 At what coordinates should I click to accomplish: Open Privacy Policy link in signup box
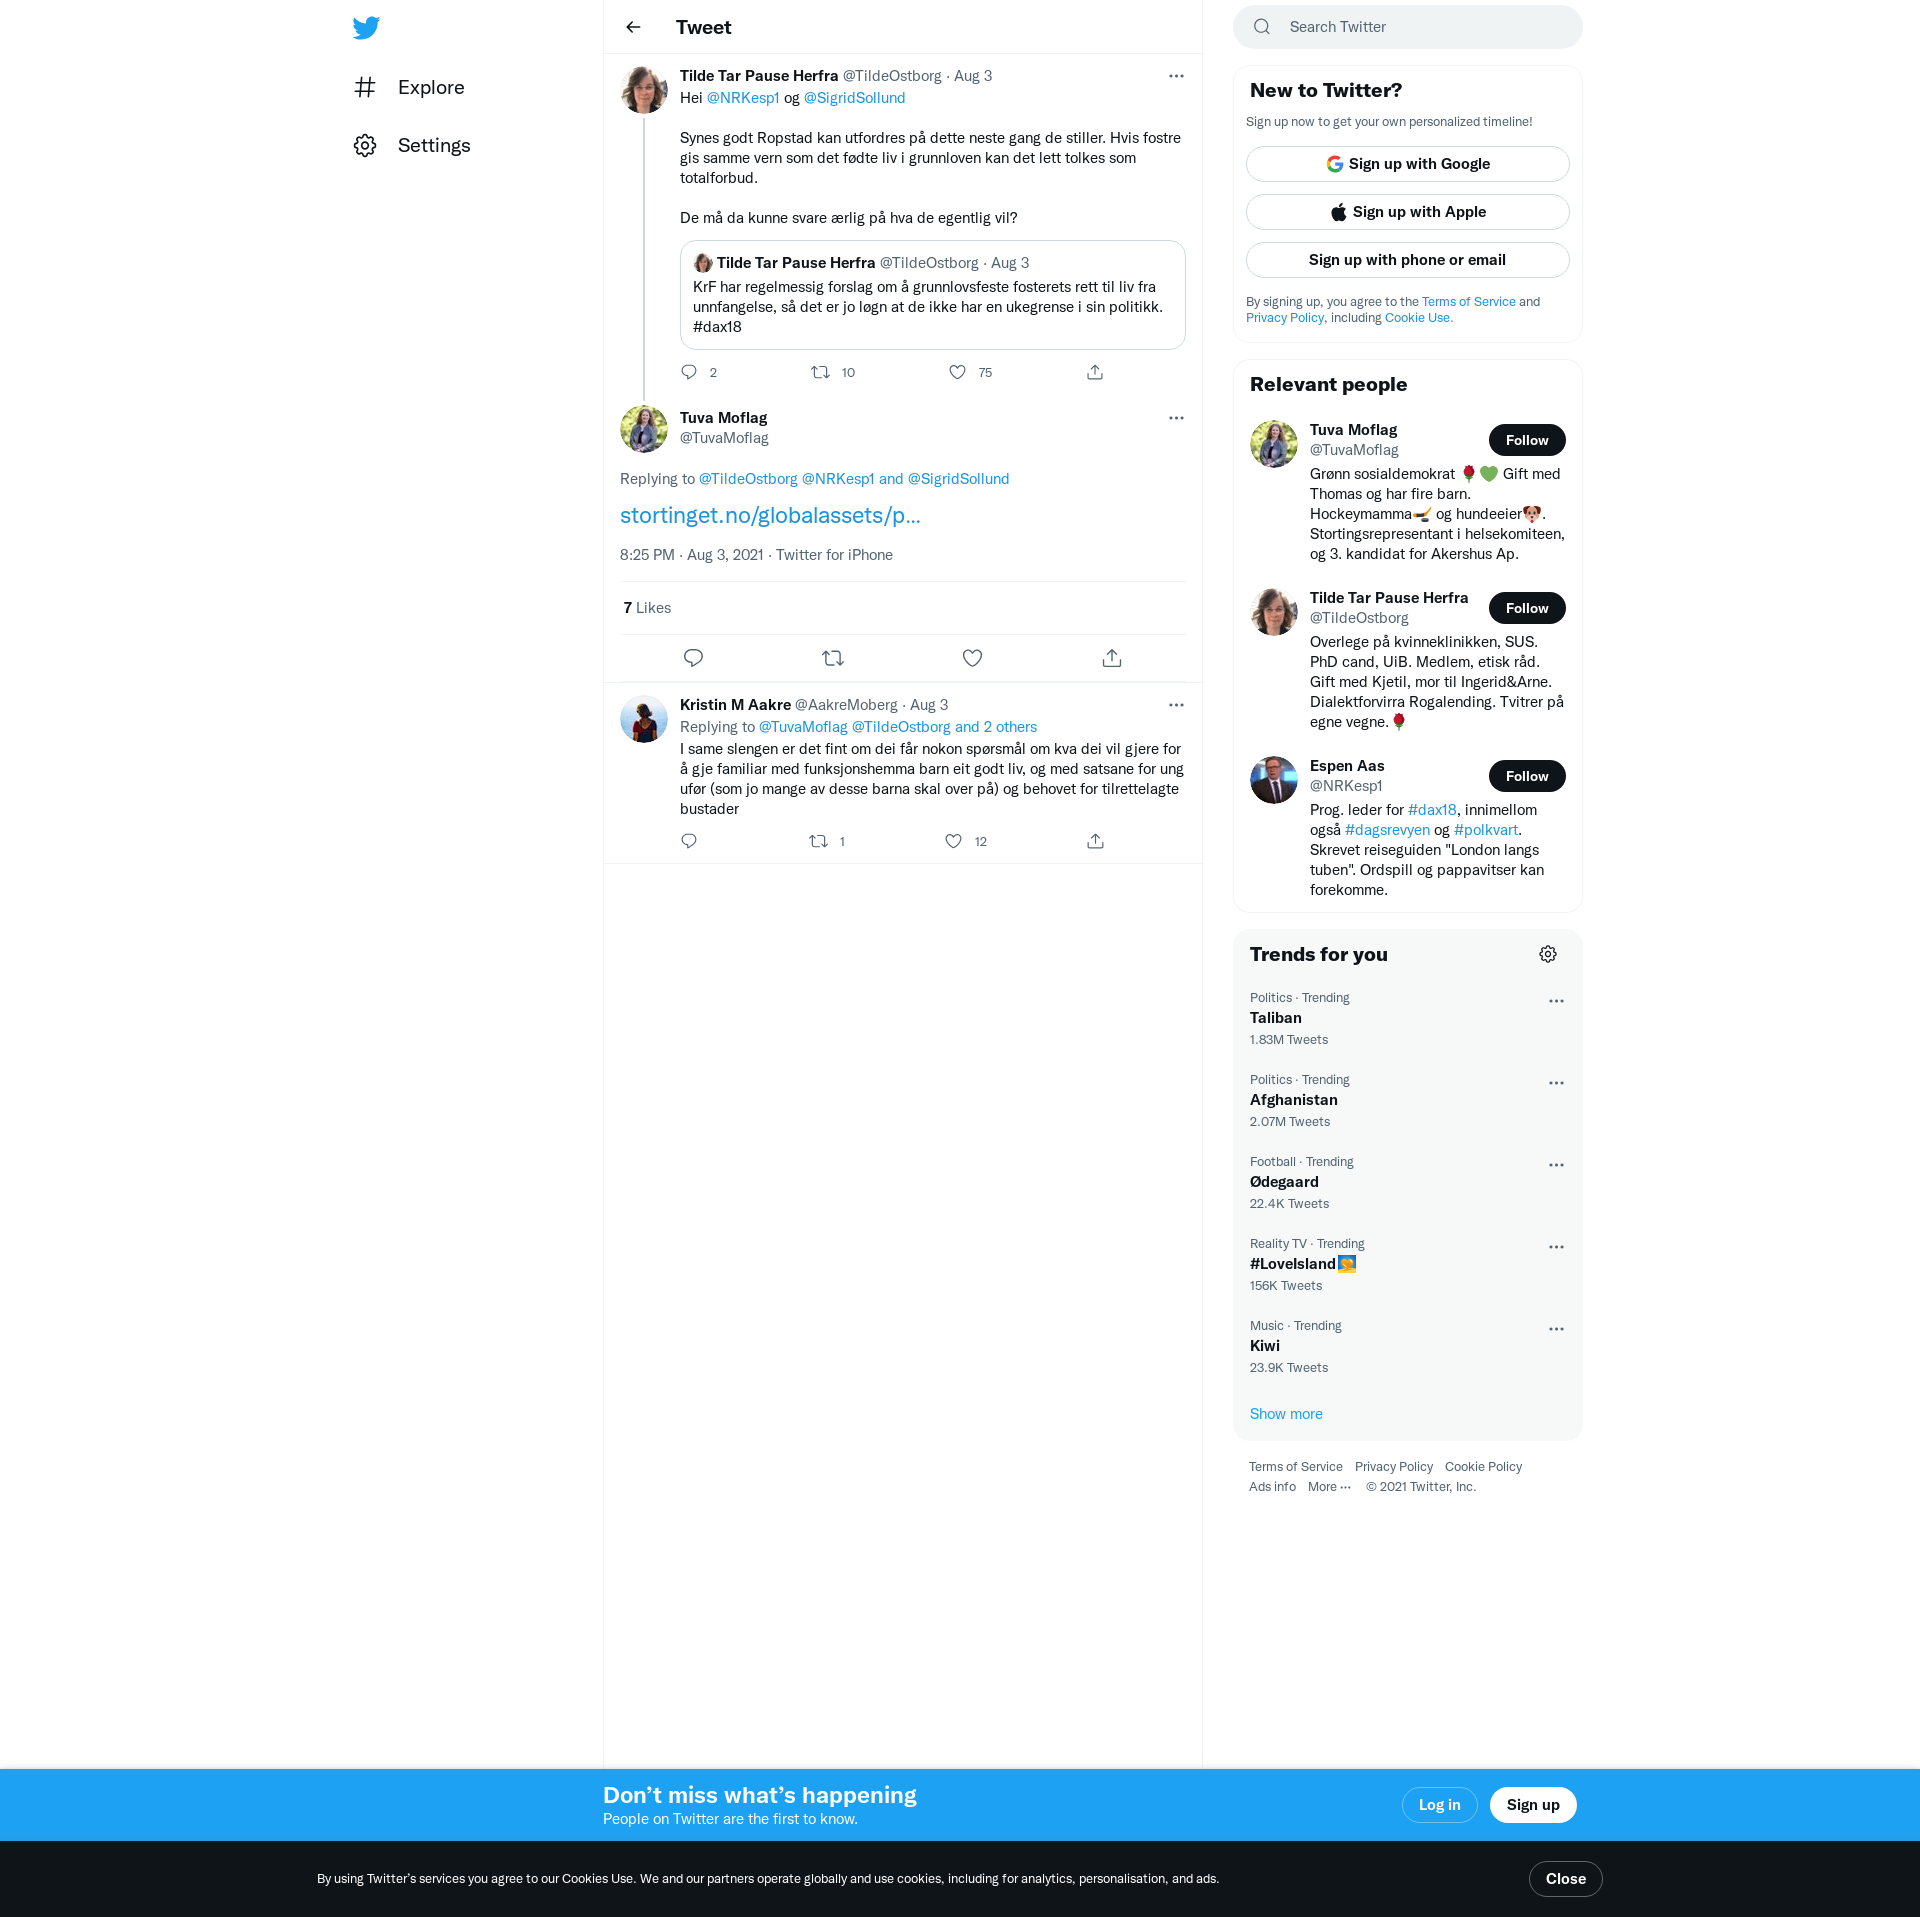(x=1286, y=318)
